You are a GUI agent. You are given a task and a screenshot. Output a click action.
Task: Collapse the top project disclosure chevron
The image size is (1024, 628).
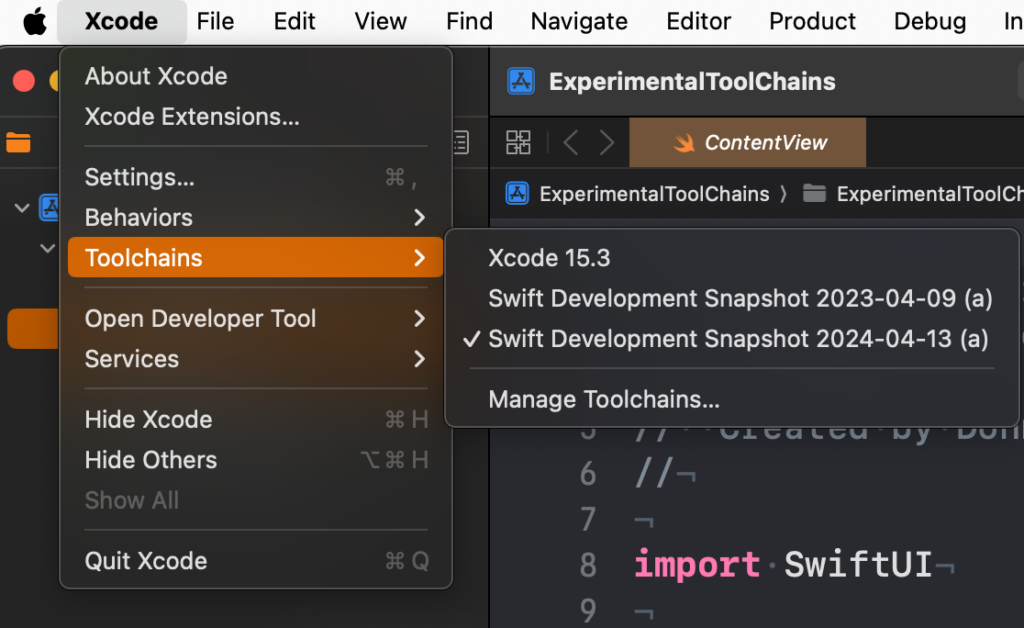(22, 208)
